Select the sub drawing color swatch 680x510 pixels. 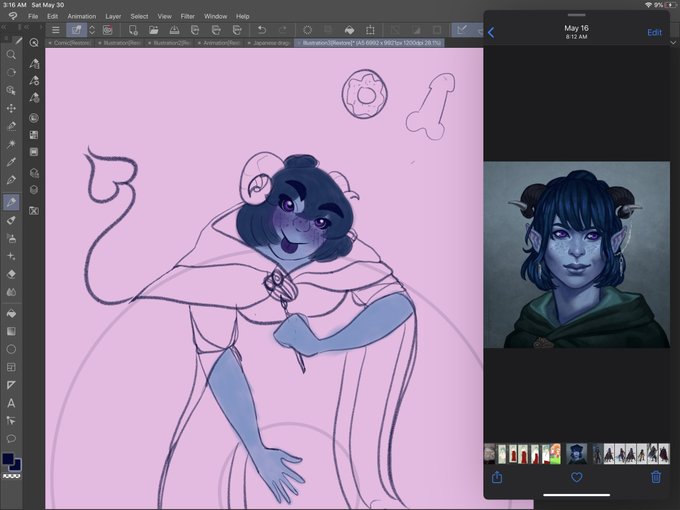pyautogui.click(x=16, y=466)
